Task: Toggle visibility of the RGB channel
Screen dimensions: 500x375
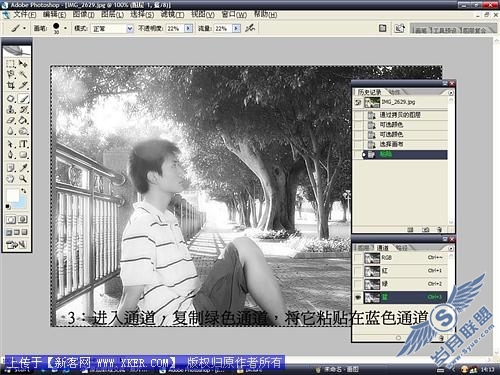Action: pos(358,258)
